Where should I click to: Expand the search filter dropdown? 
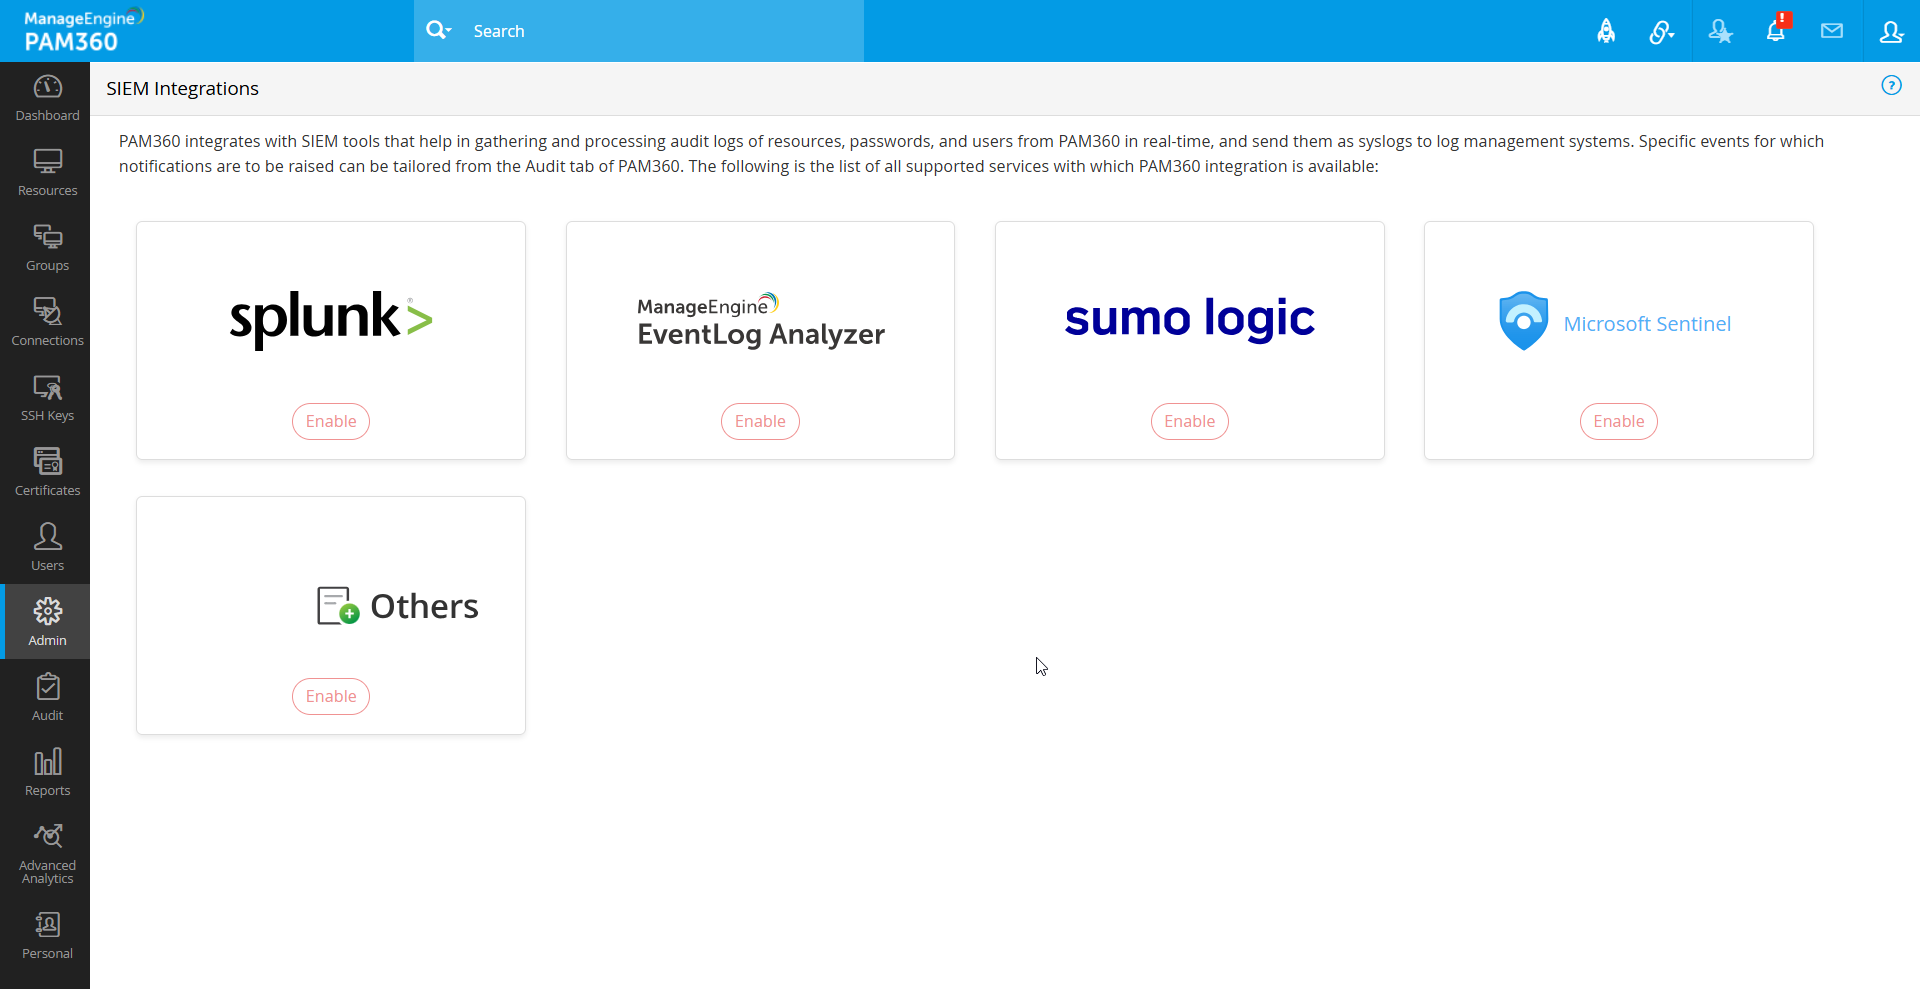click(x=438, y=31)
